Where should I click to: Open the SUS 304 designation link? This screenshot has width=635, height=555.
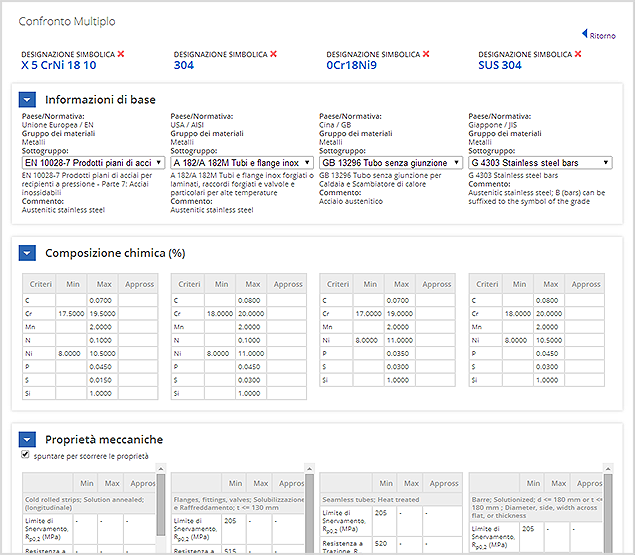pyautogui.click(x=500, y=65)
